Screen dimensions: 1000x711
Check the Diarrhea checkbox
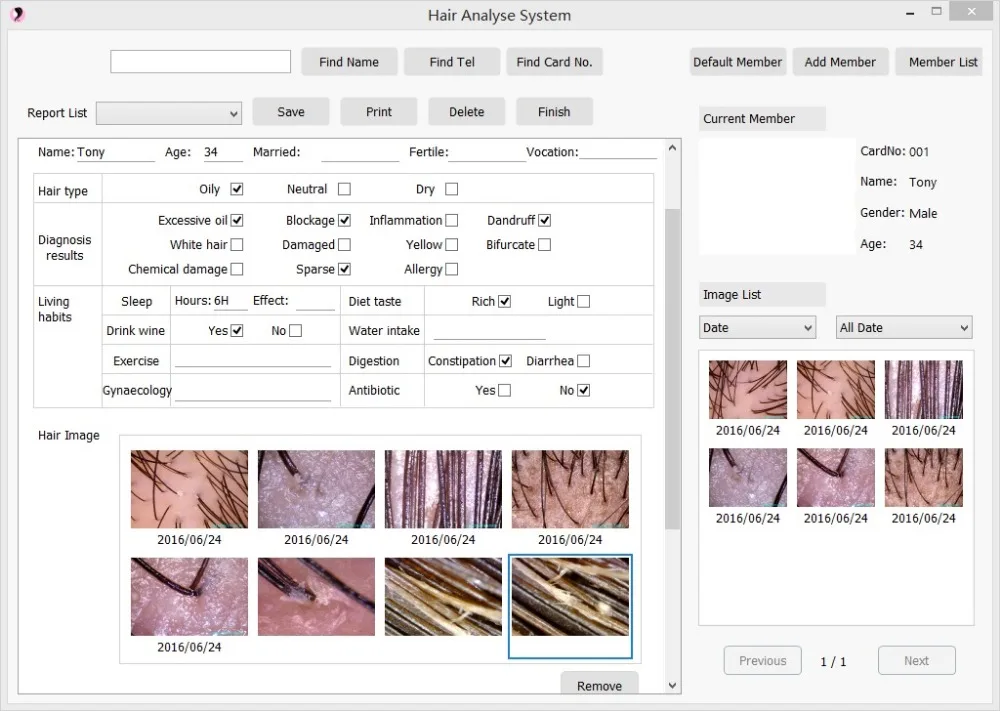click(x=583, y=361)
